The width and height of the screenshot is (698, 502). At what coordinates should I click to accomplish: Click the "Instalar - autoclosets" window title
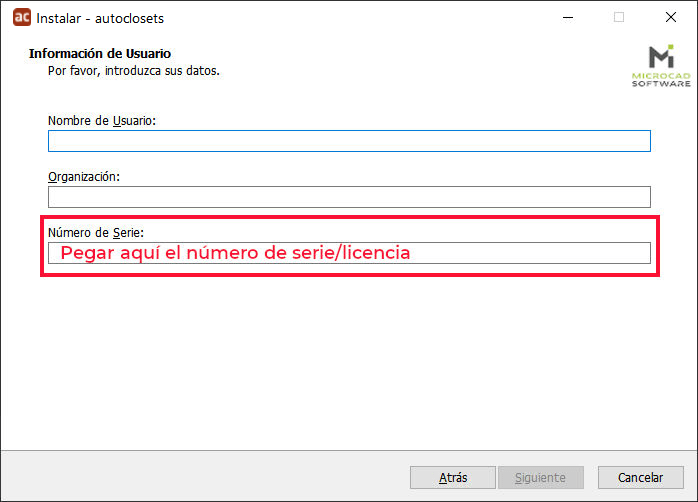pyautogui.click(x=100, y=18)
